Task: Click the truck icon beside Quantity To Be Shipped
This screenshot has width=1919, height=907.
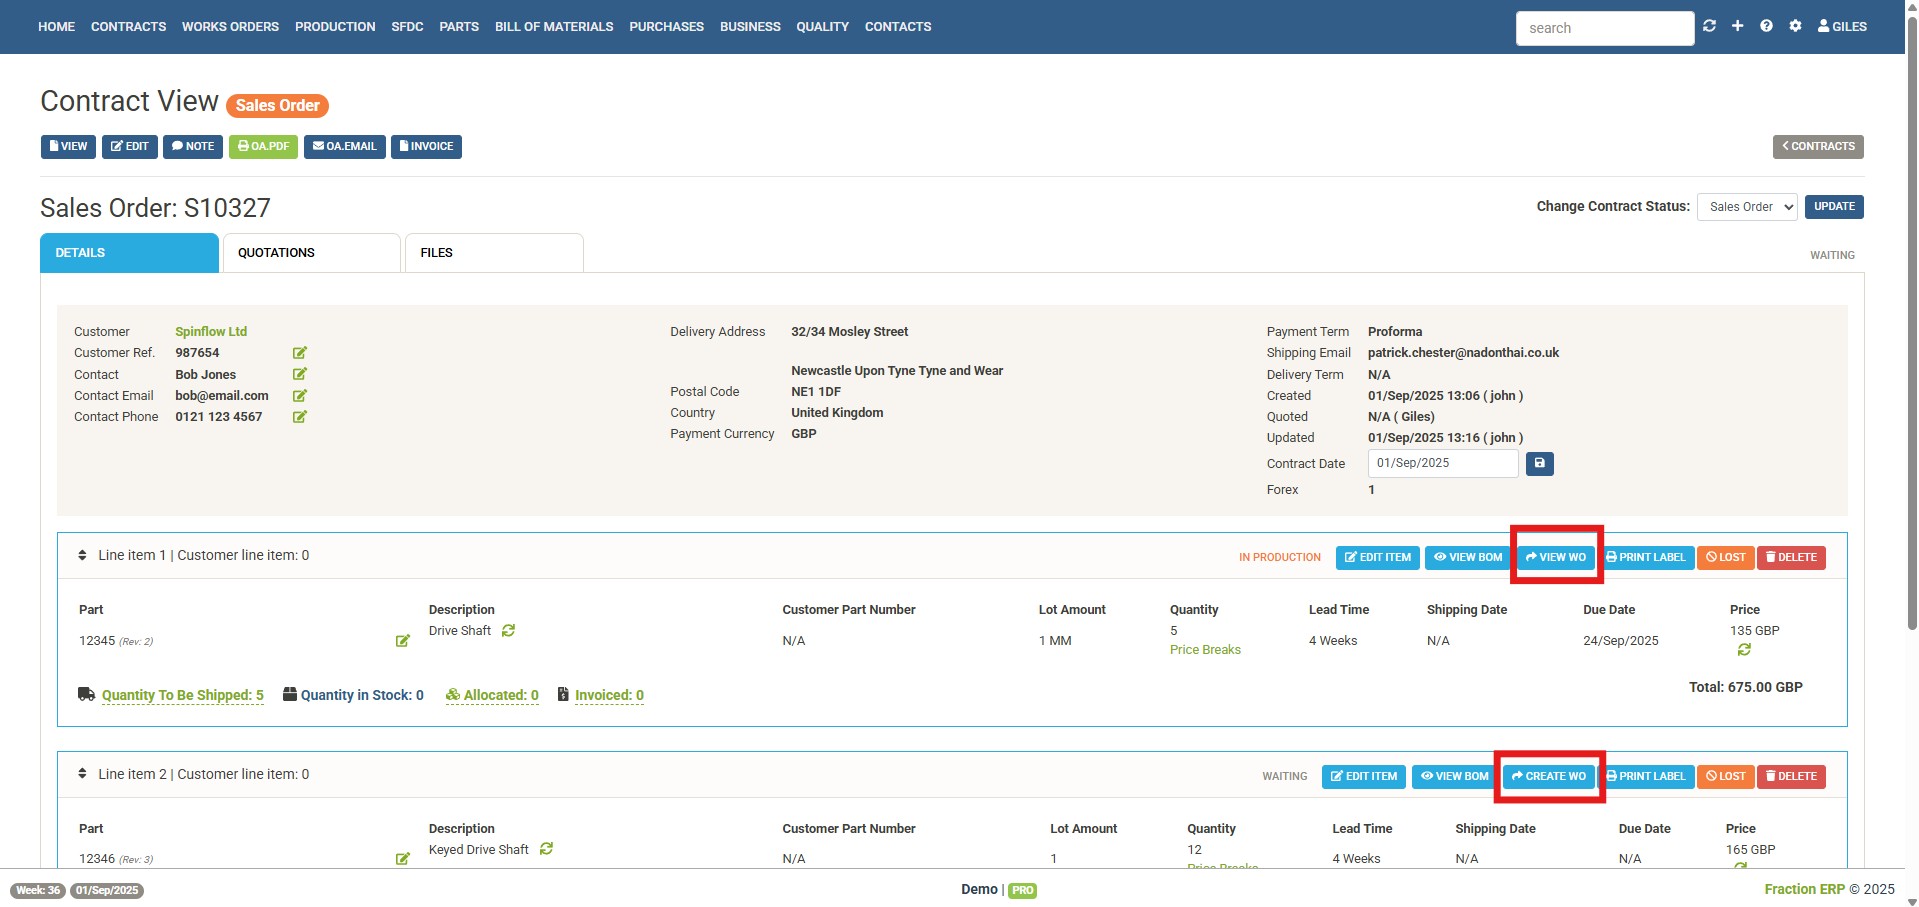Action: [x=85, y=694]
